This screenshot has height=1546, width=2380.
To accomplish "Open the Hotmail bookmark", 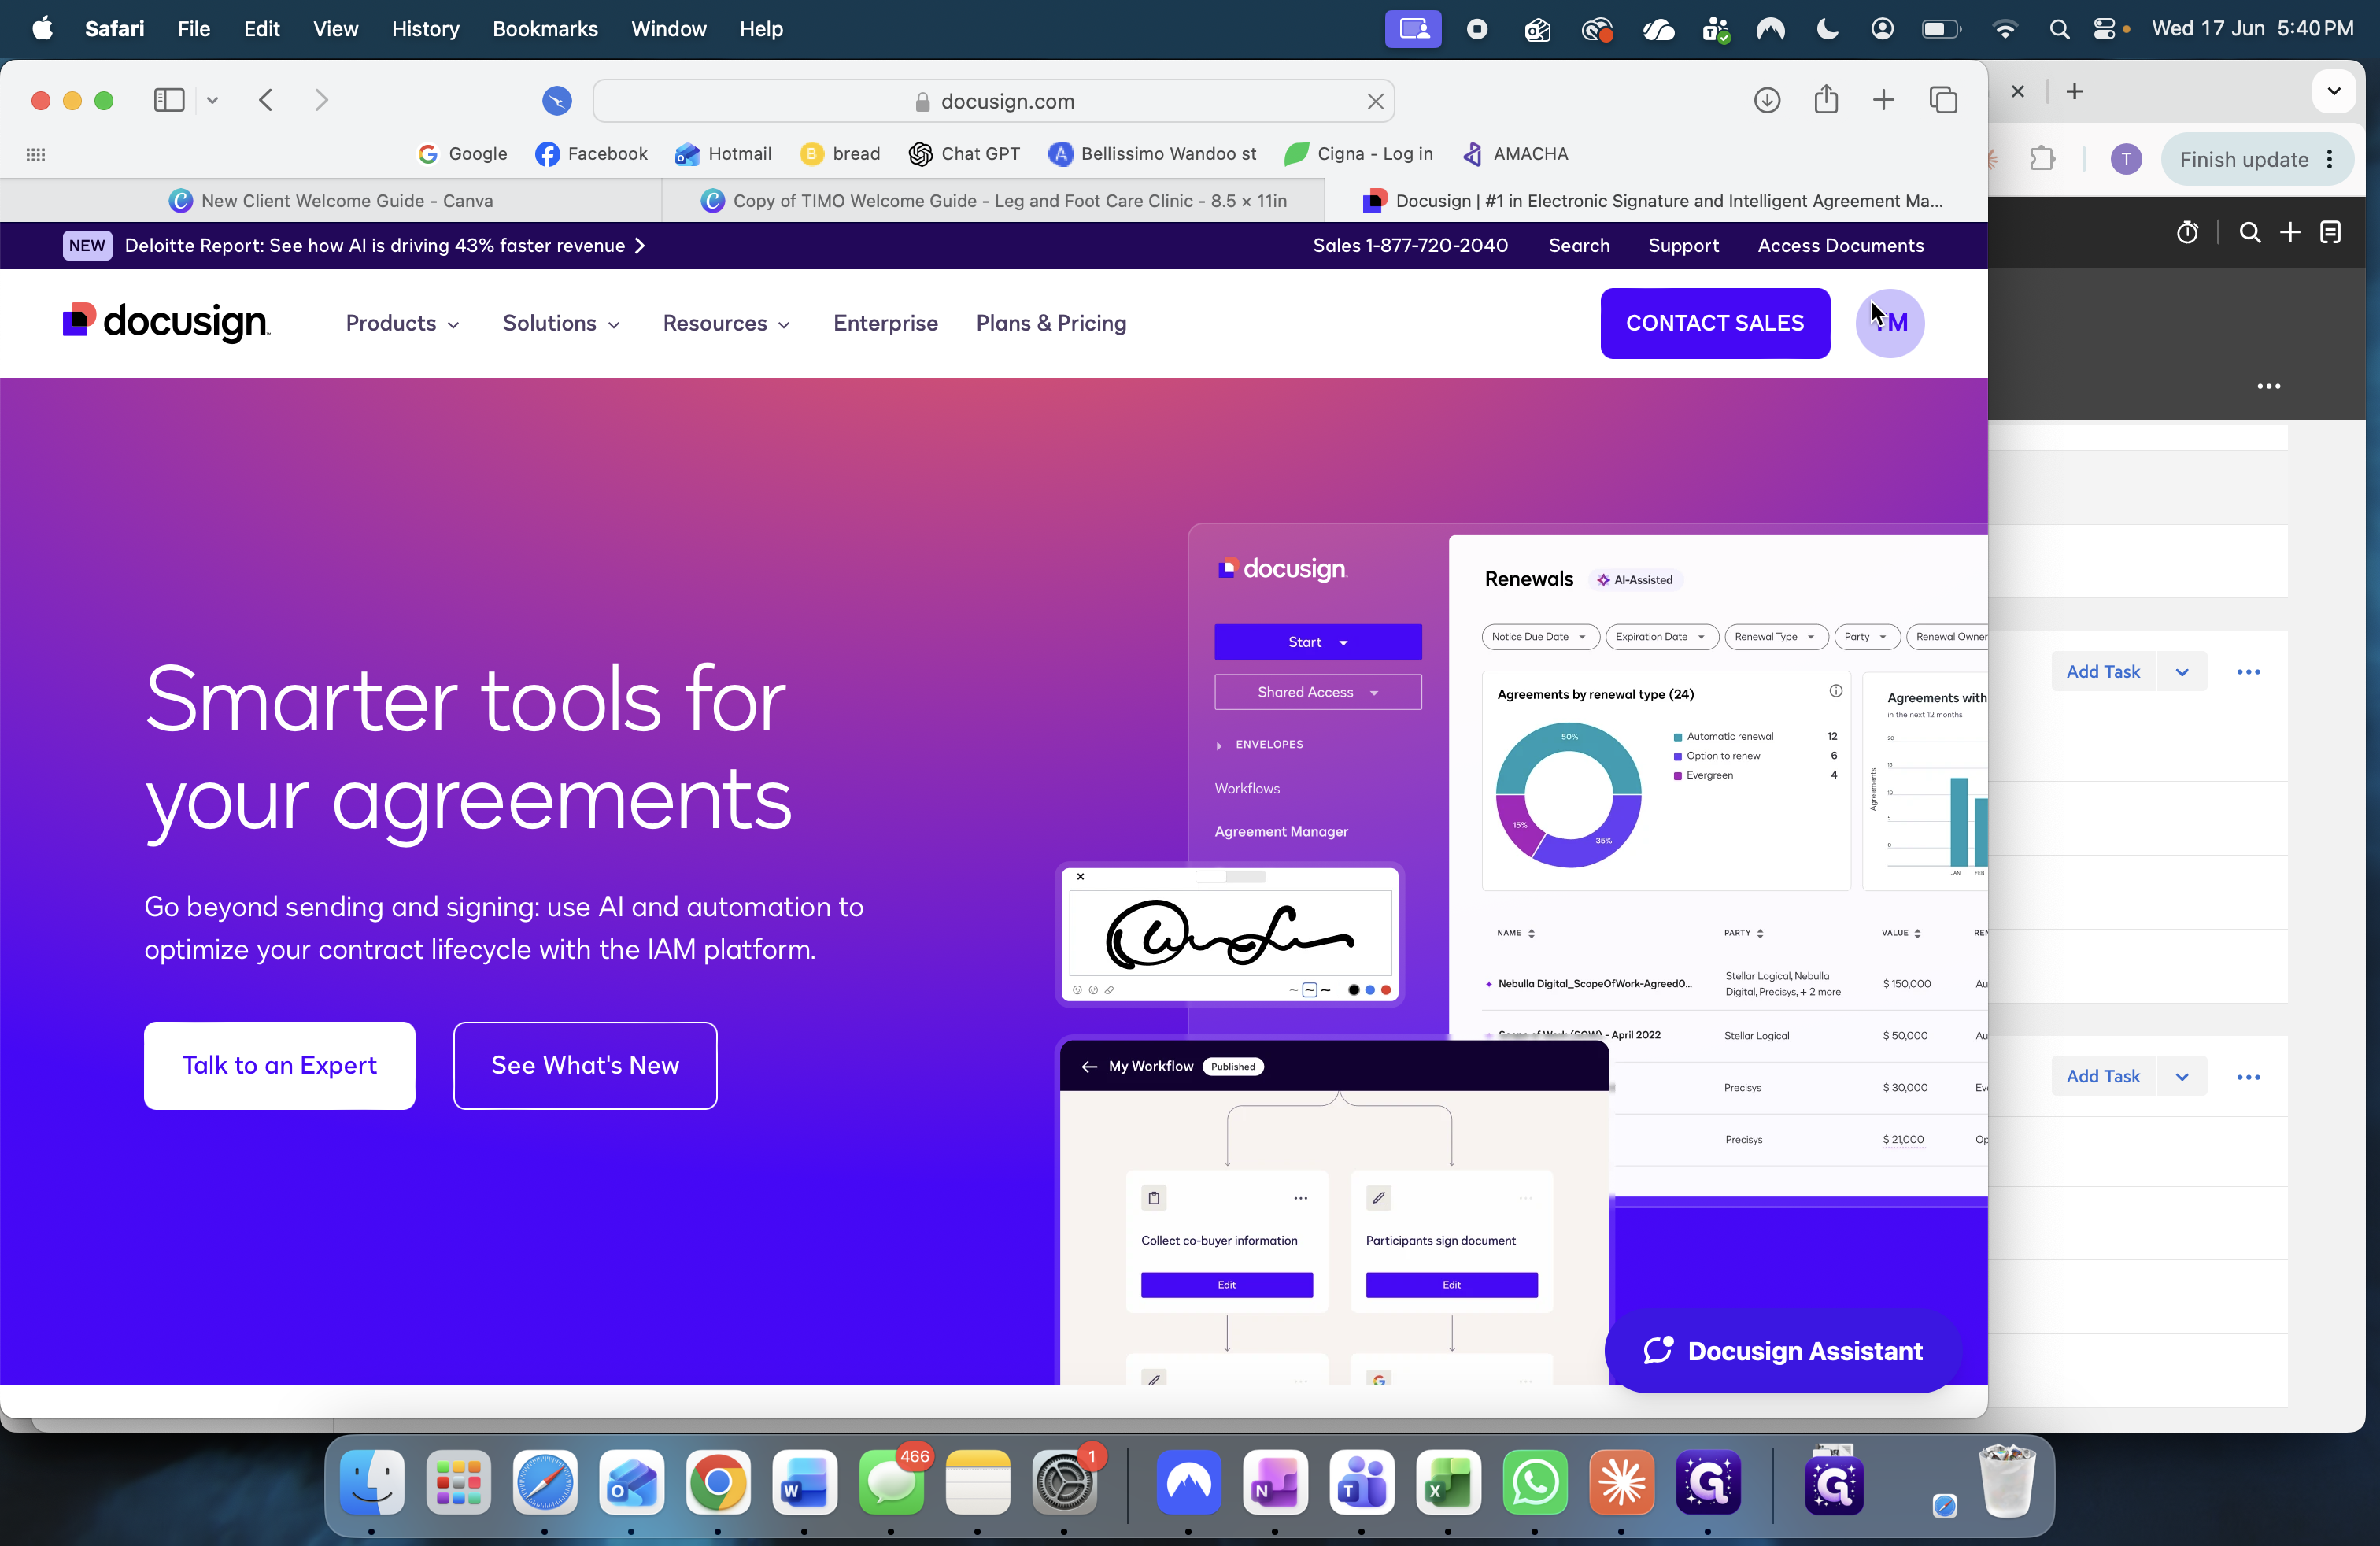I will point(723,154).
